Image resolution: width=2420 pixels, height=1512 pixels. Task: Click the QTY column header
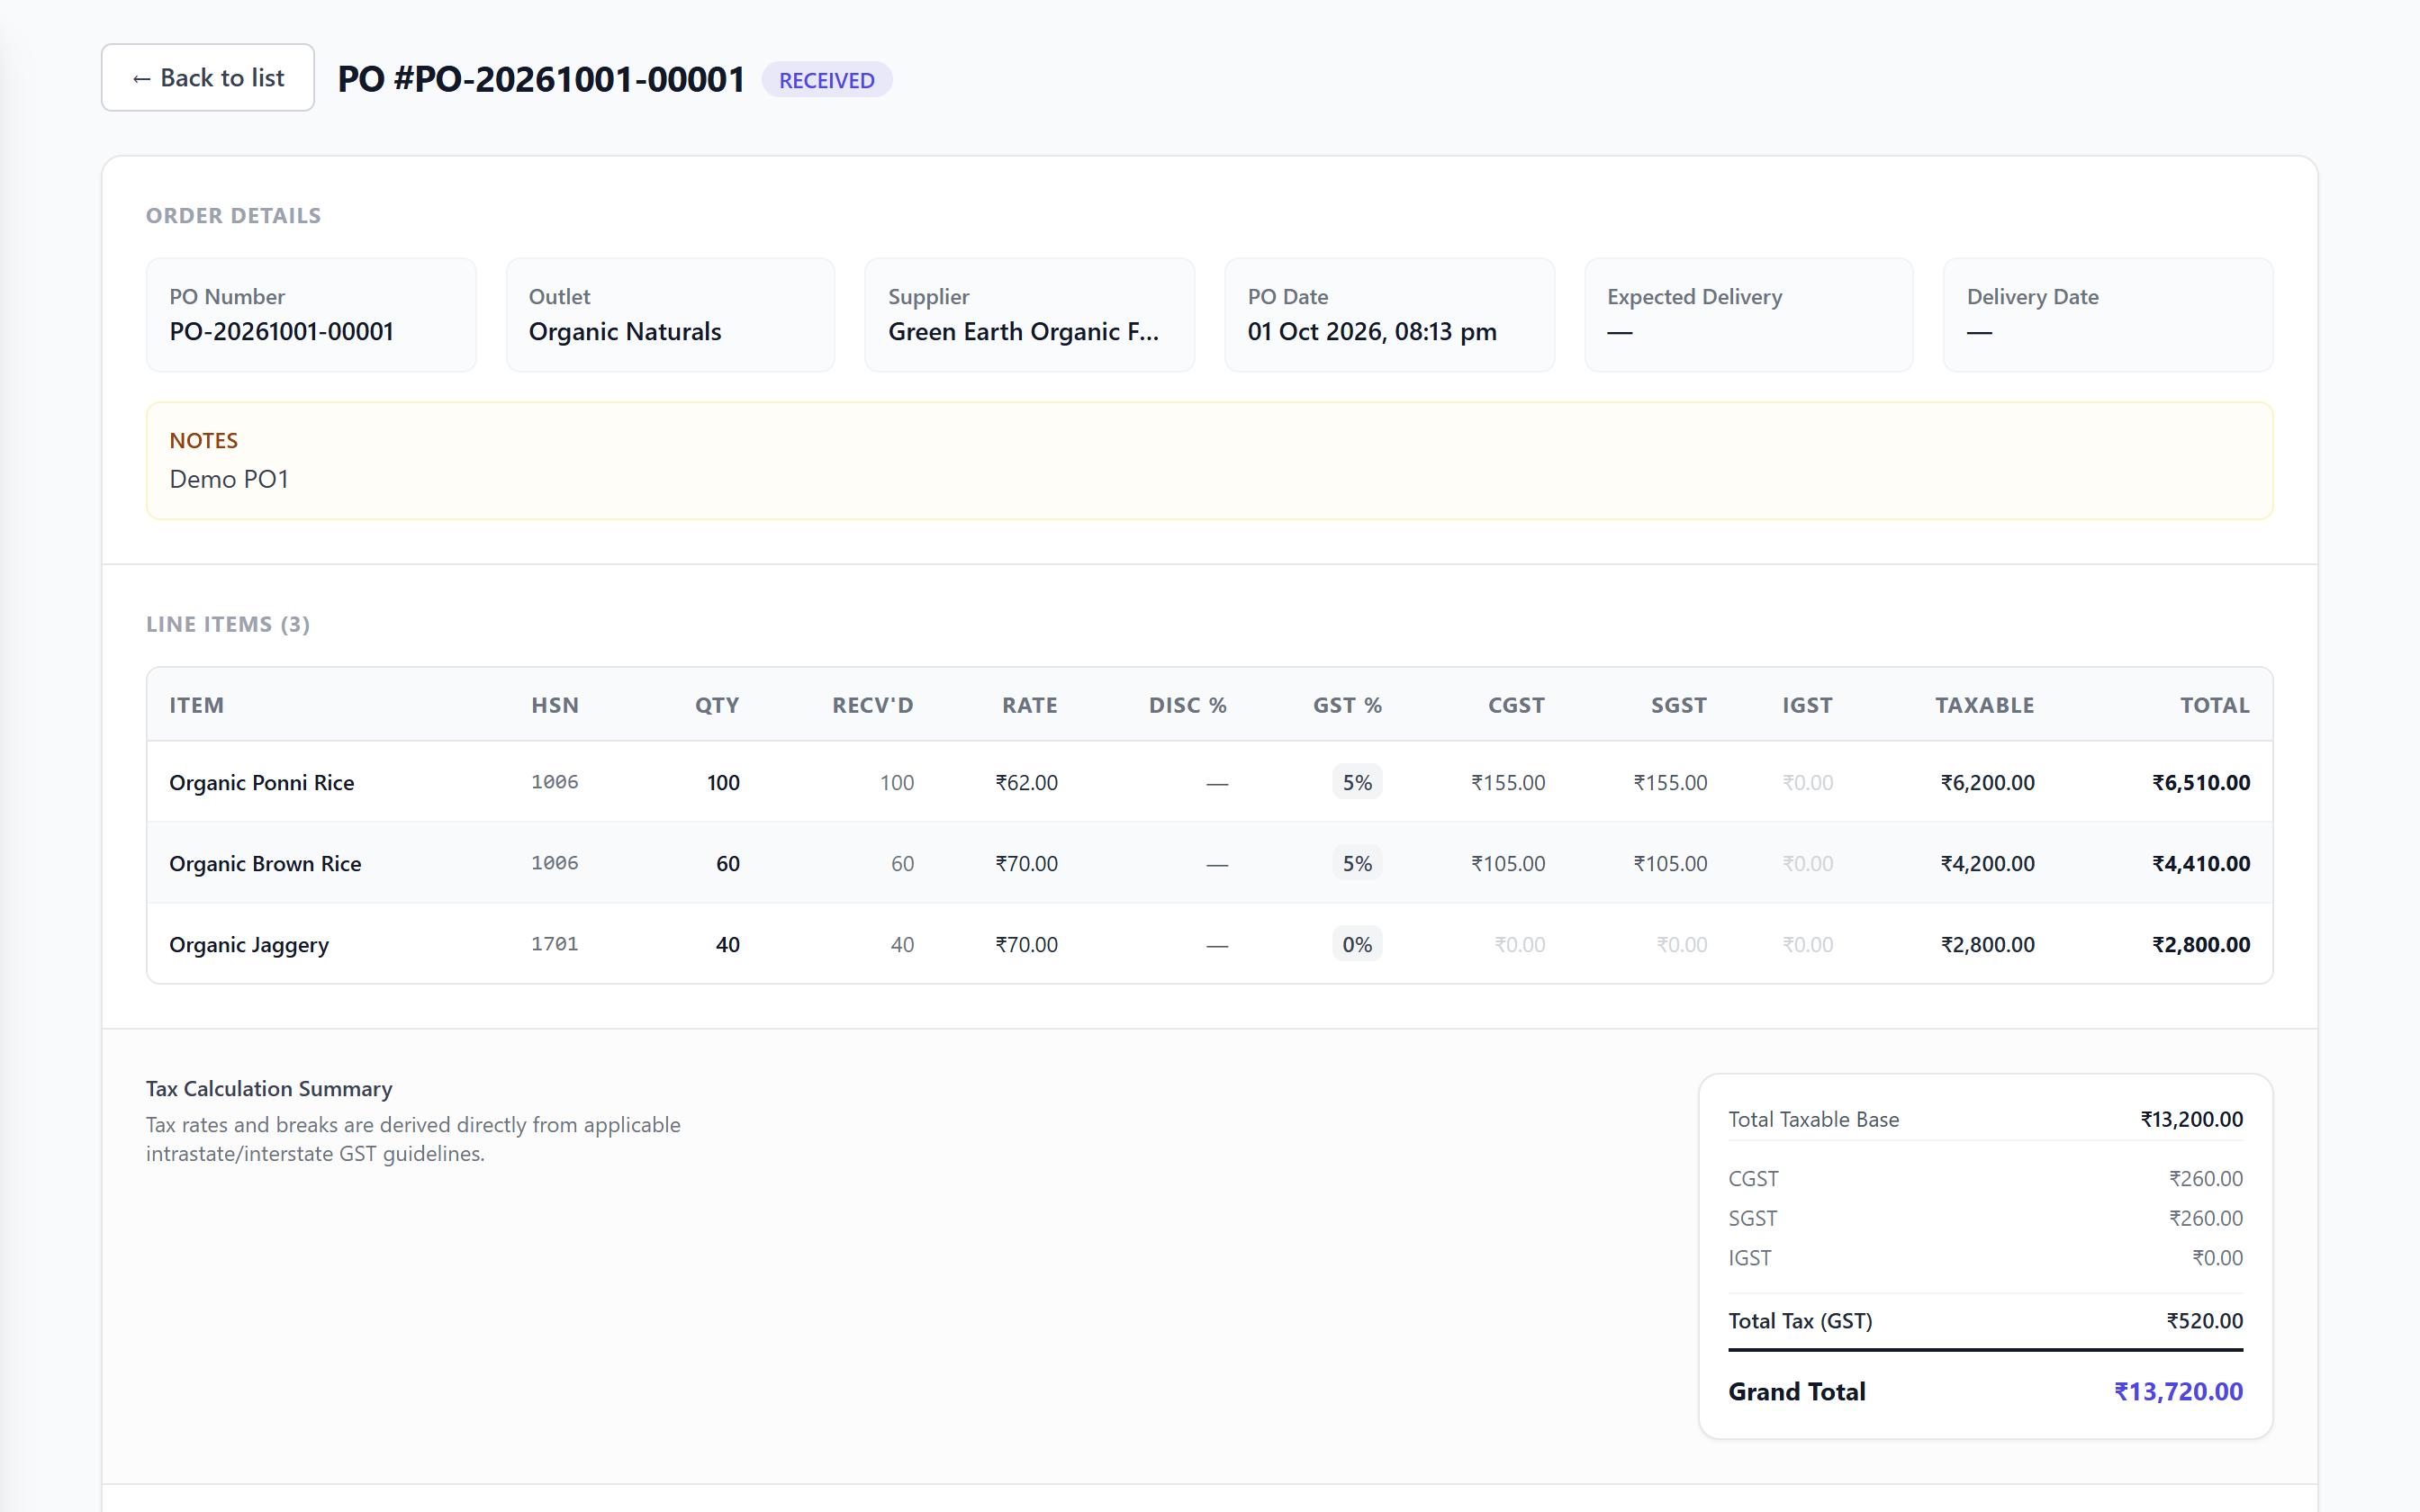pos(717,705)
